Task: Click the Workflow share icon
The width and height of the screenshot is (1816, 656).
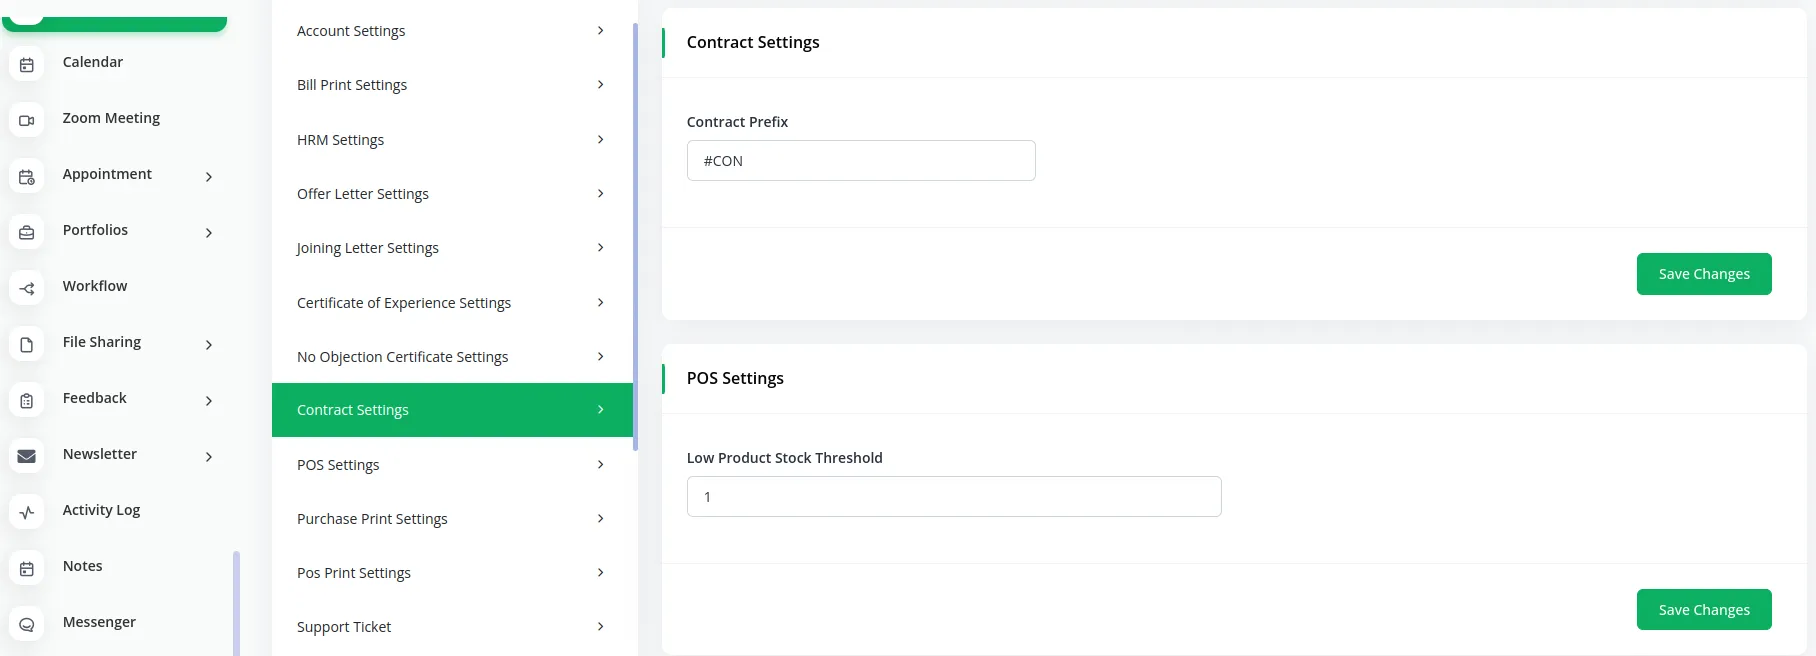Action: [x=27, y=289]
